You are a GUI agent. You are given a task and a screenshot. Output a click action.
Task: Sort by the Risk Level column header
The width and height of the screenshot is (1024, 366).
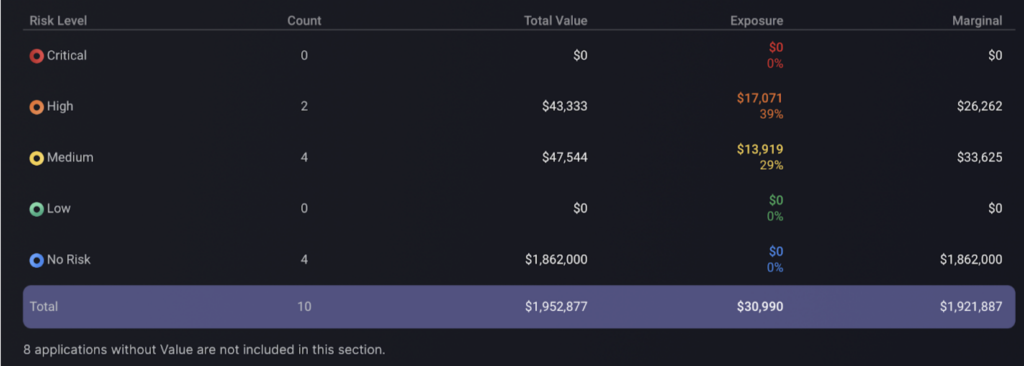coord(58,21)
